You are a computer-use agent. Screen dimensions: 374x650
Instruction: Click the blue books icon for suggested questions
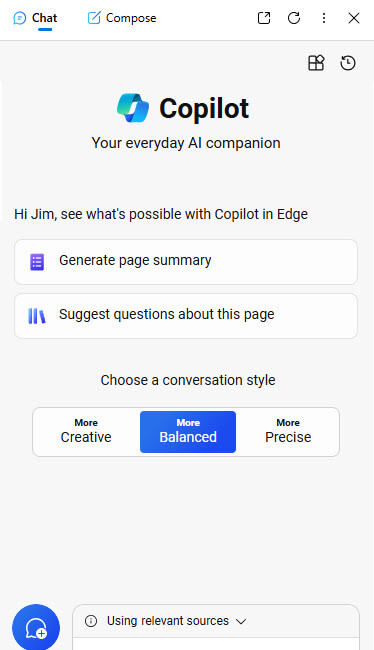pos(37,316)
